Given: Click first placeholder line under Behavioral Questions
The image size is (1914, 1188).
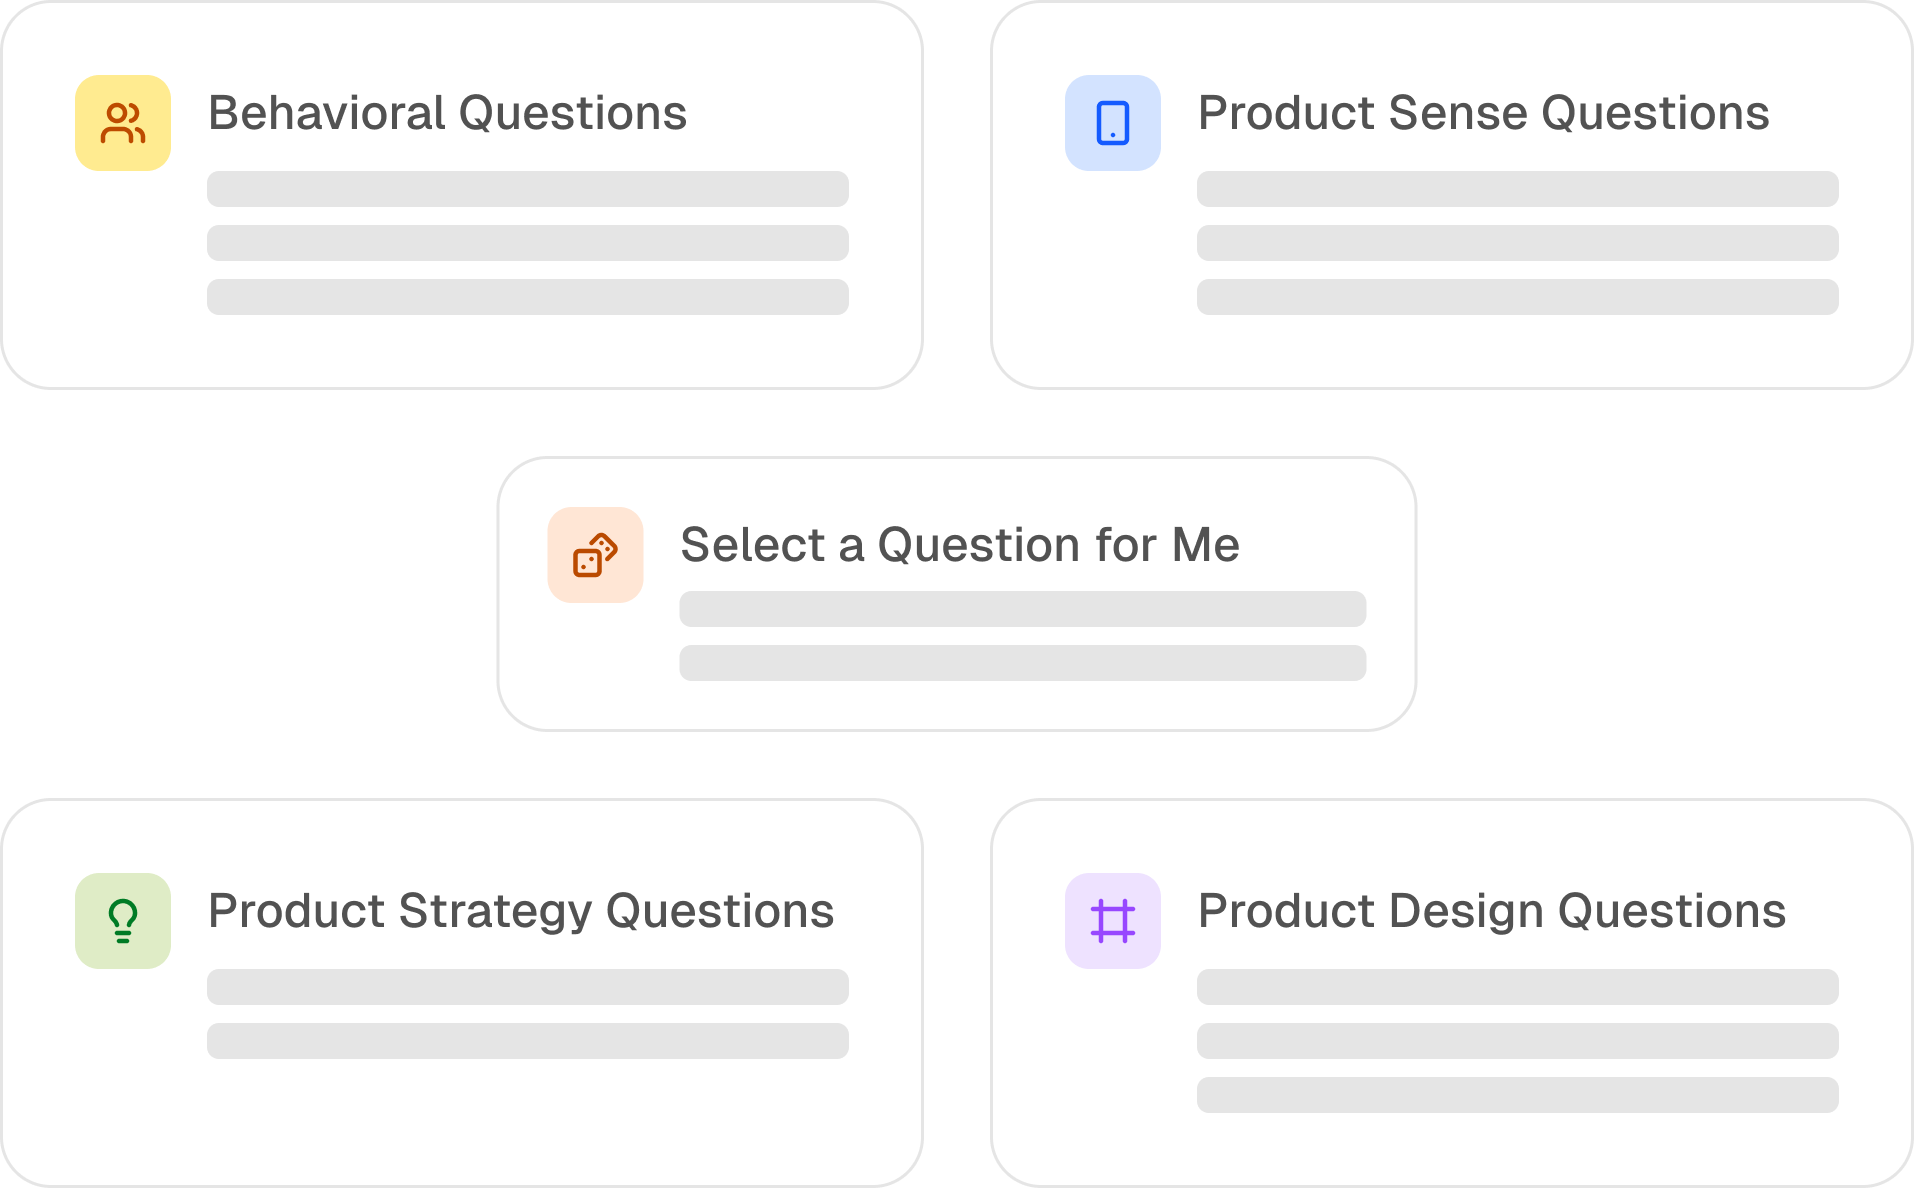Looking at the screenshot, I should point(527,189).
